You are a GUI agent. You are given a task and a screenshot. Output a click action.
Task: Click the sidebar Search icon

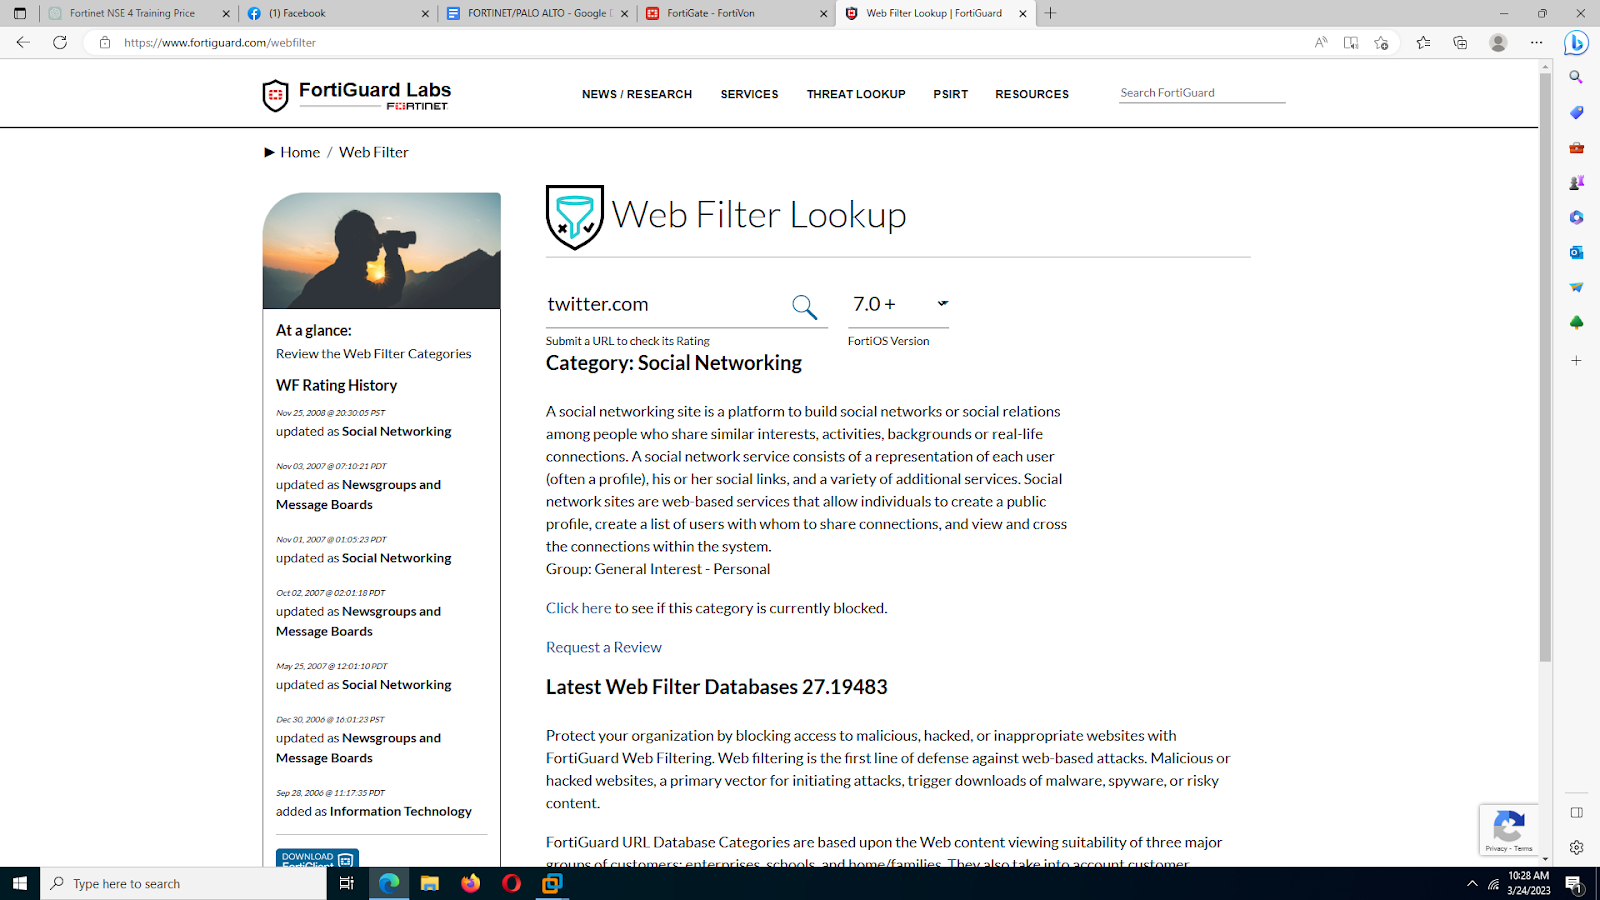[x=1576, y=77]
